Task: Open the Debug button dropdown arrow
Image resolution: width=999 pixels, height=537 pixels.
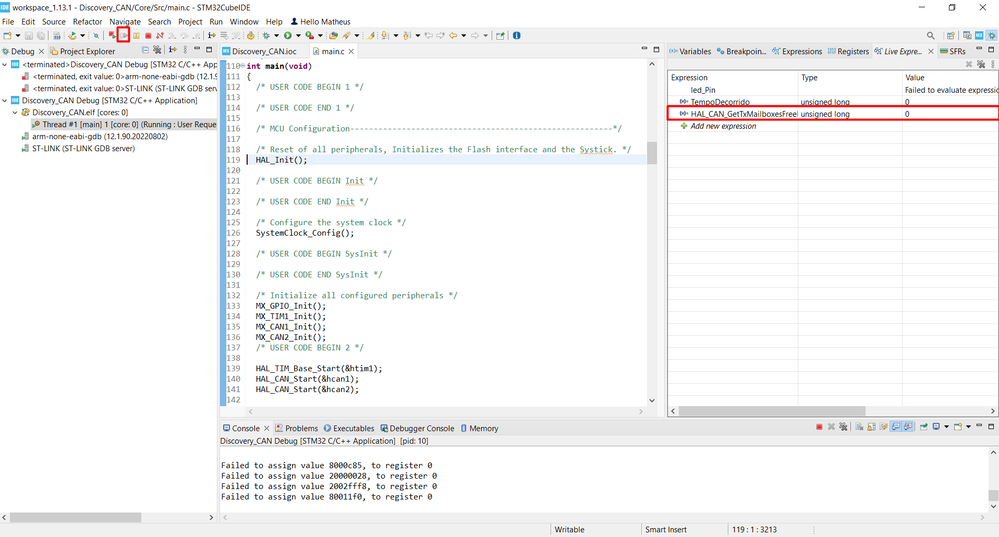Action: coord(275,36)
